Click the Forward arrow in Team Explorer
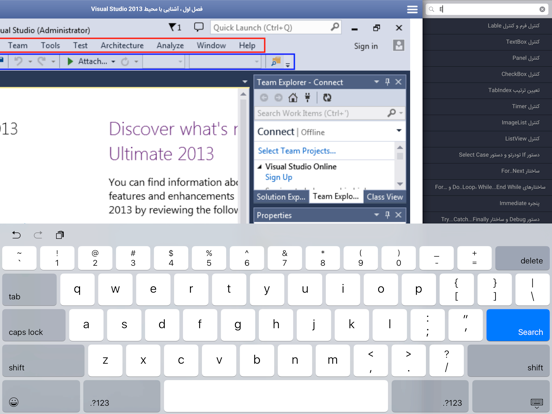Viewport: 552px width, 414px height. tap(278, 98)
